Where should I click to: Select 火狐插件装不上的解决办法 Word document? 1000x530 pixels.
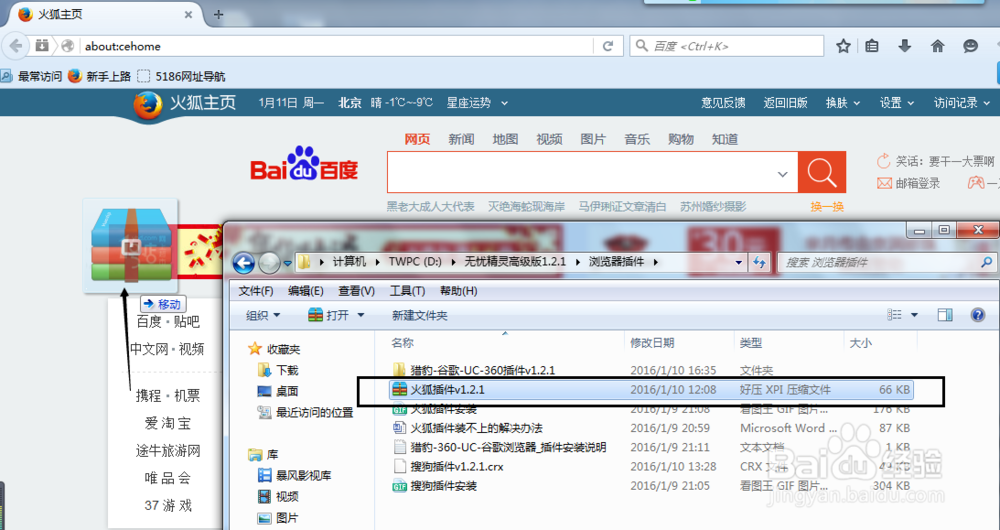pos(467,428)
